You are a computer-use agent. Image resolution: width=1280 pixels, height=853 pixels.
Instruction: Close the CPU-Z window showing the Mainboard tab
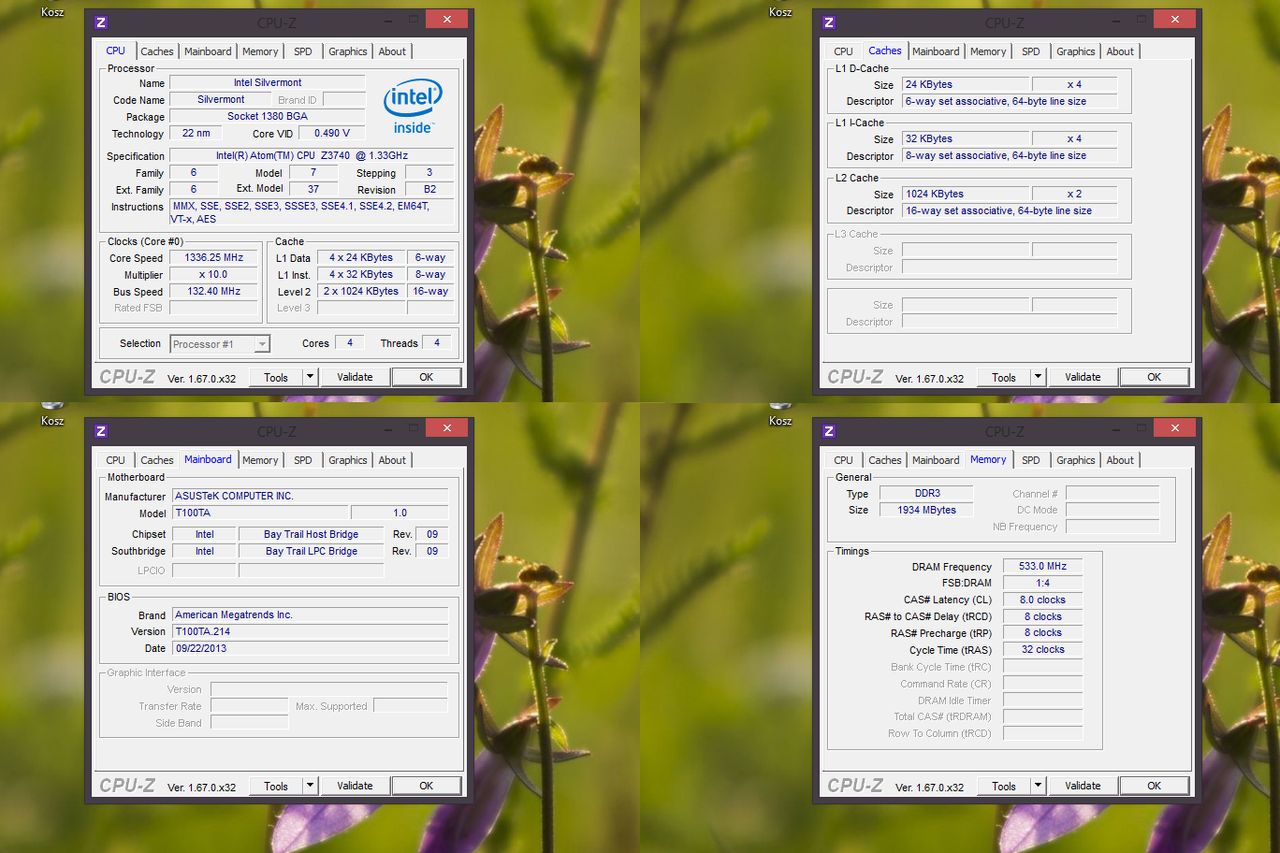(x=446, y=428)
